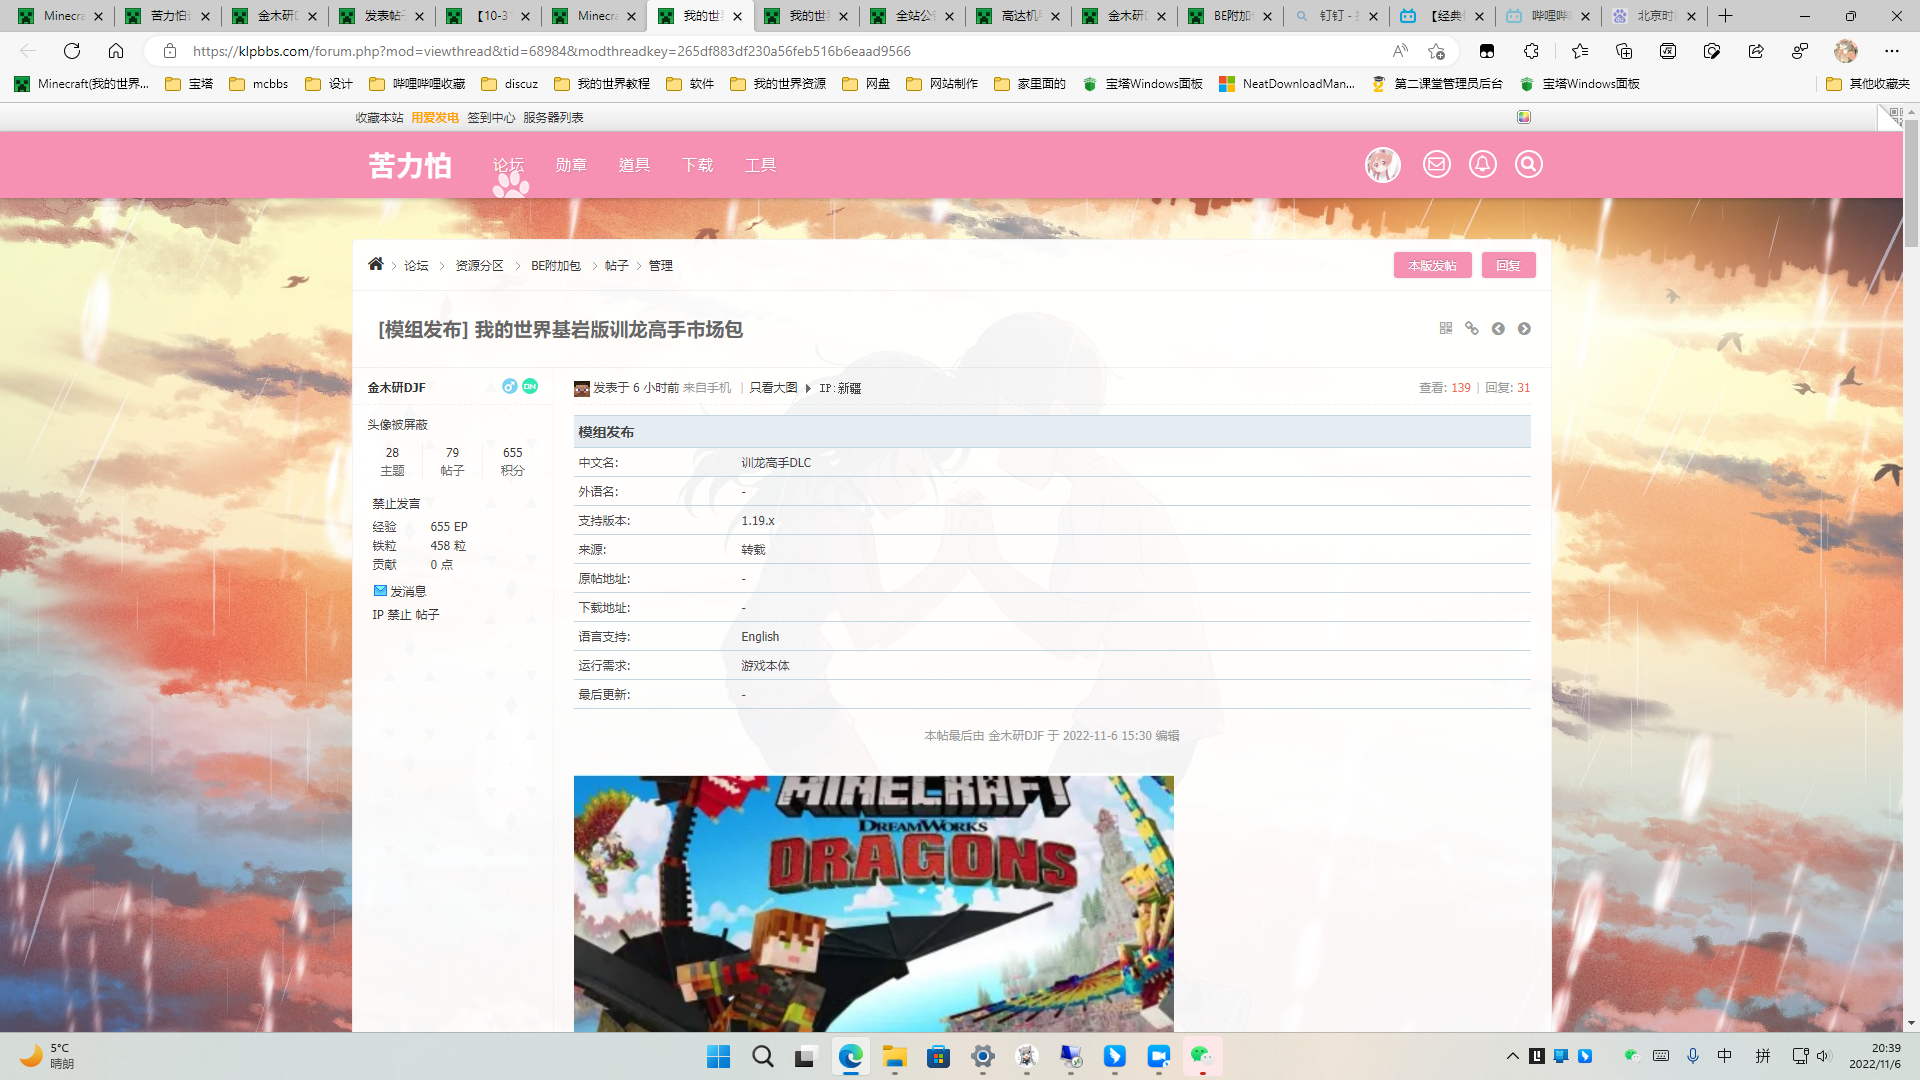
Task: Select the 论坛 navigation menu item
Action: click(x=508, y=165)
